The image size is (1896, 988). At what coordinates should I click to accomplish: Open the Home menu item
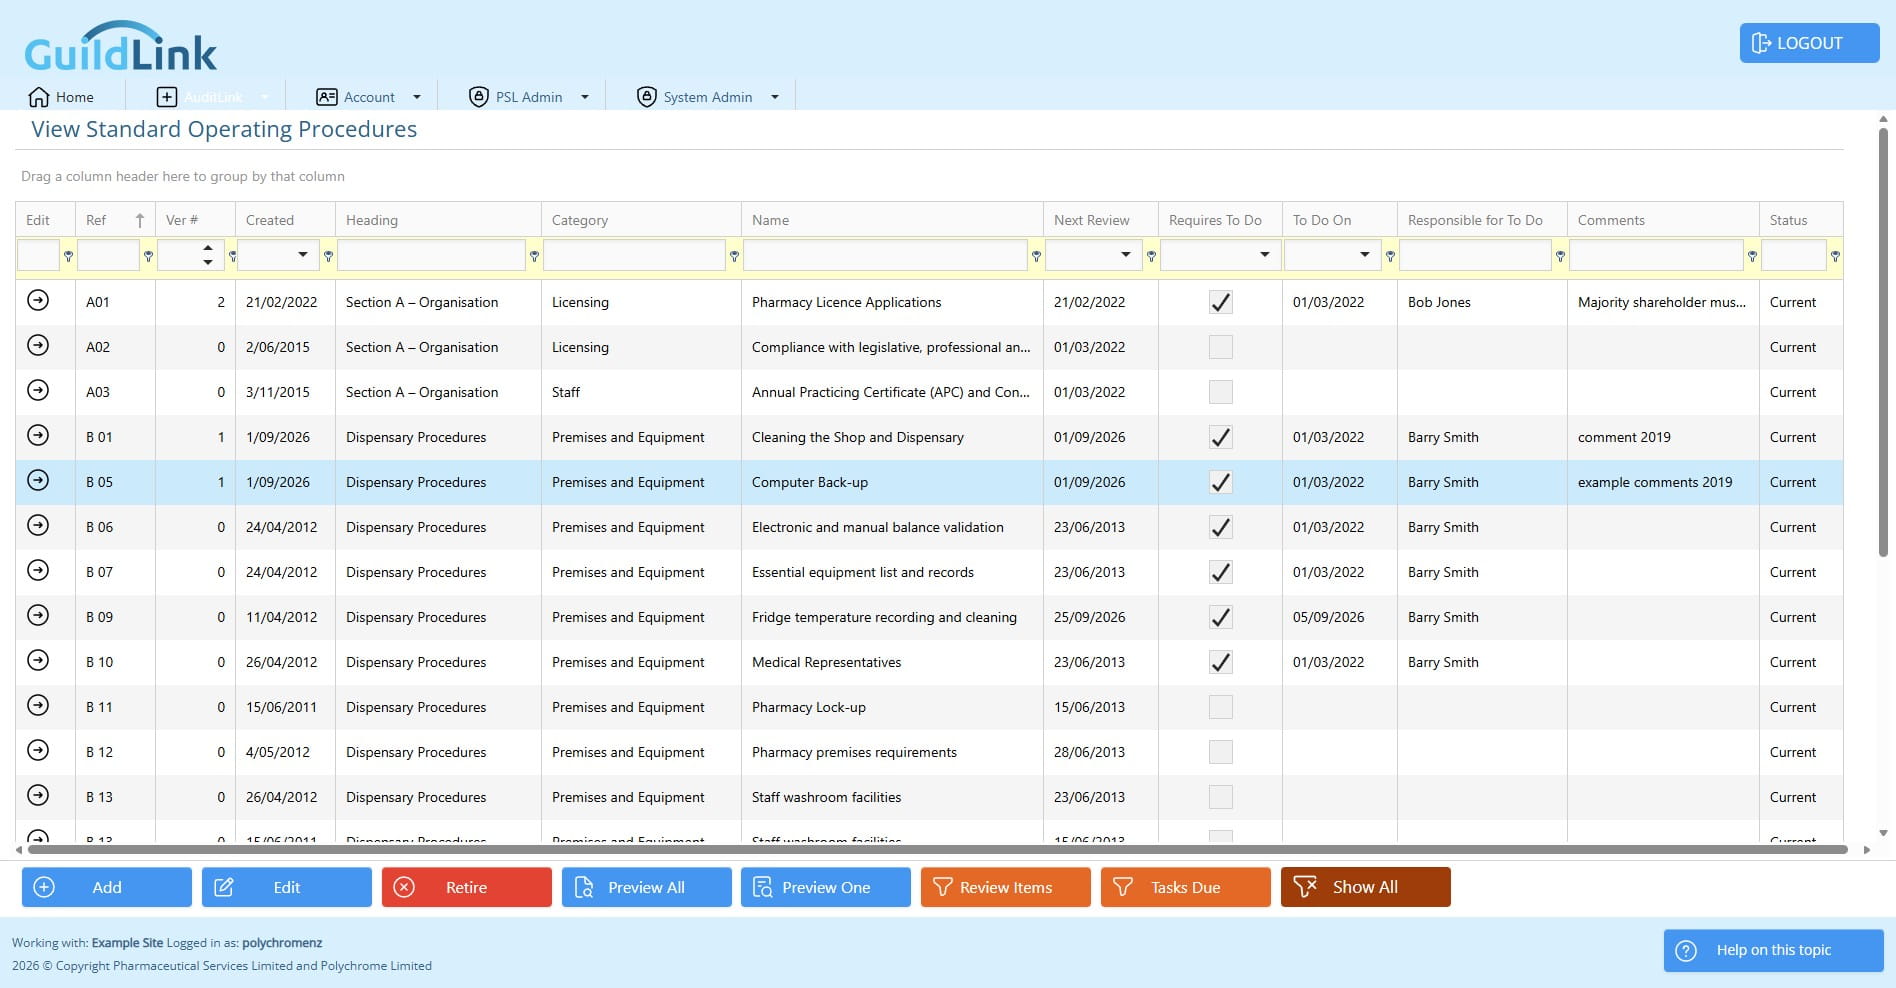[61, 97]
